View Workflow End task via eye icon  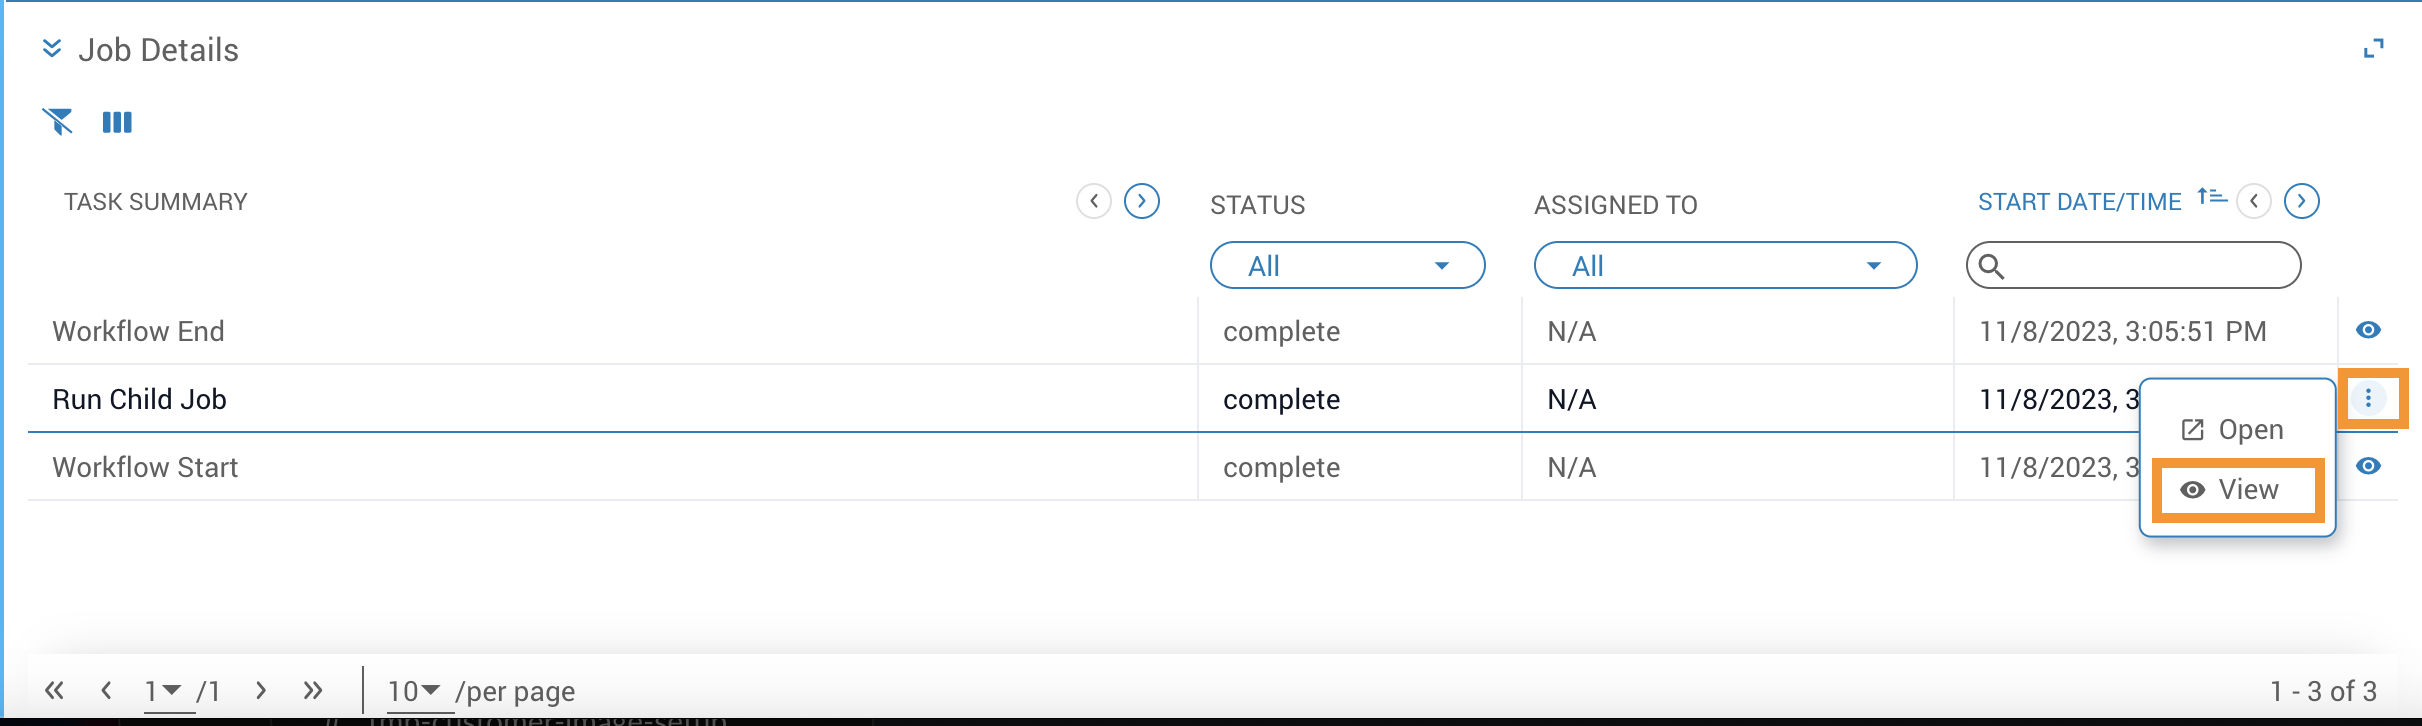pyautogui.click(x=2367, y=330)
